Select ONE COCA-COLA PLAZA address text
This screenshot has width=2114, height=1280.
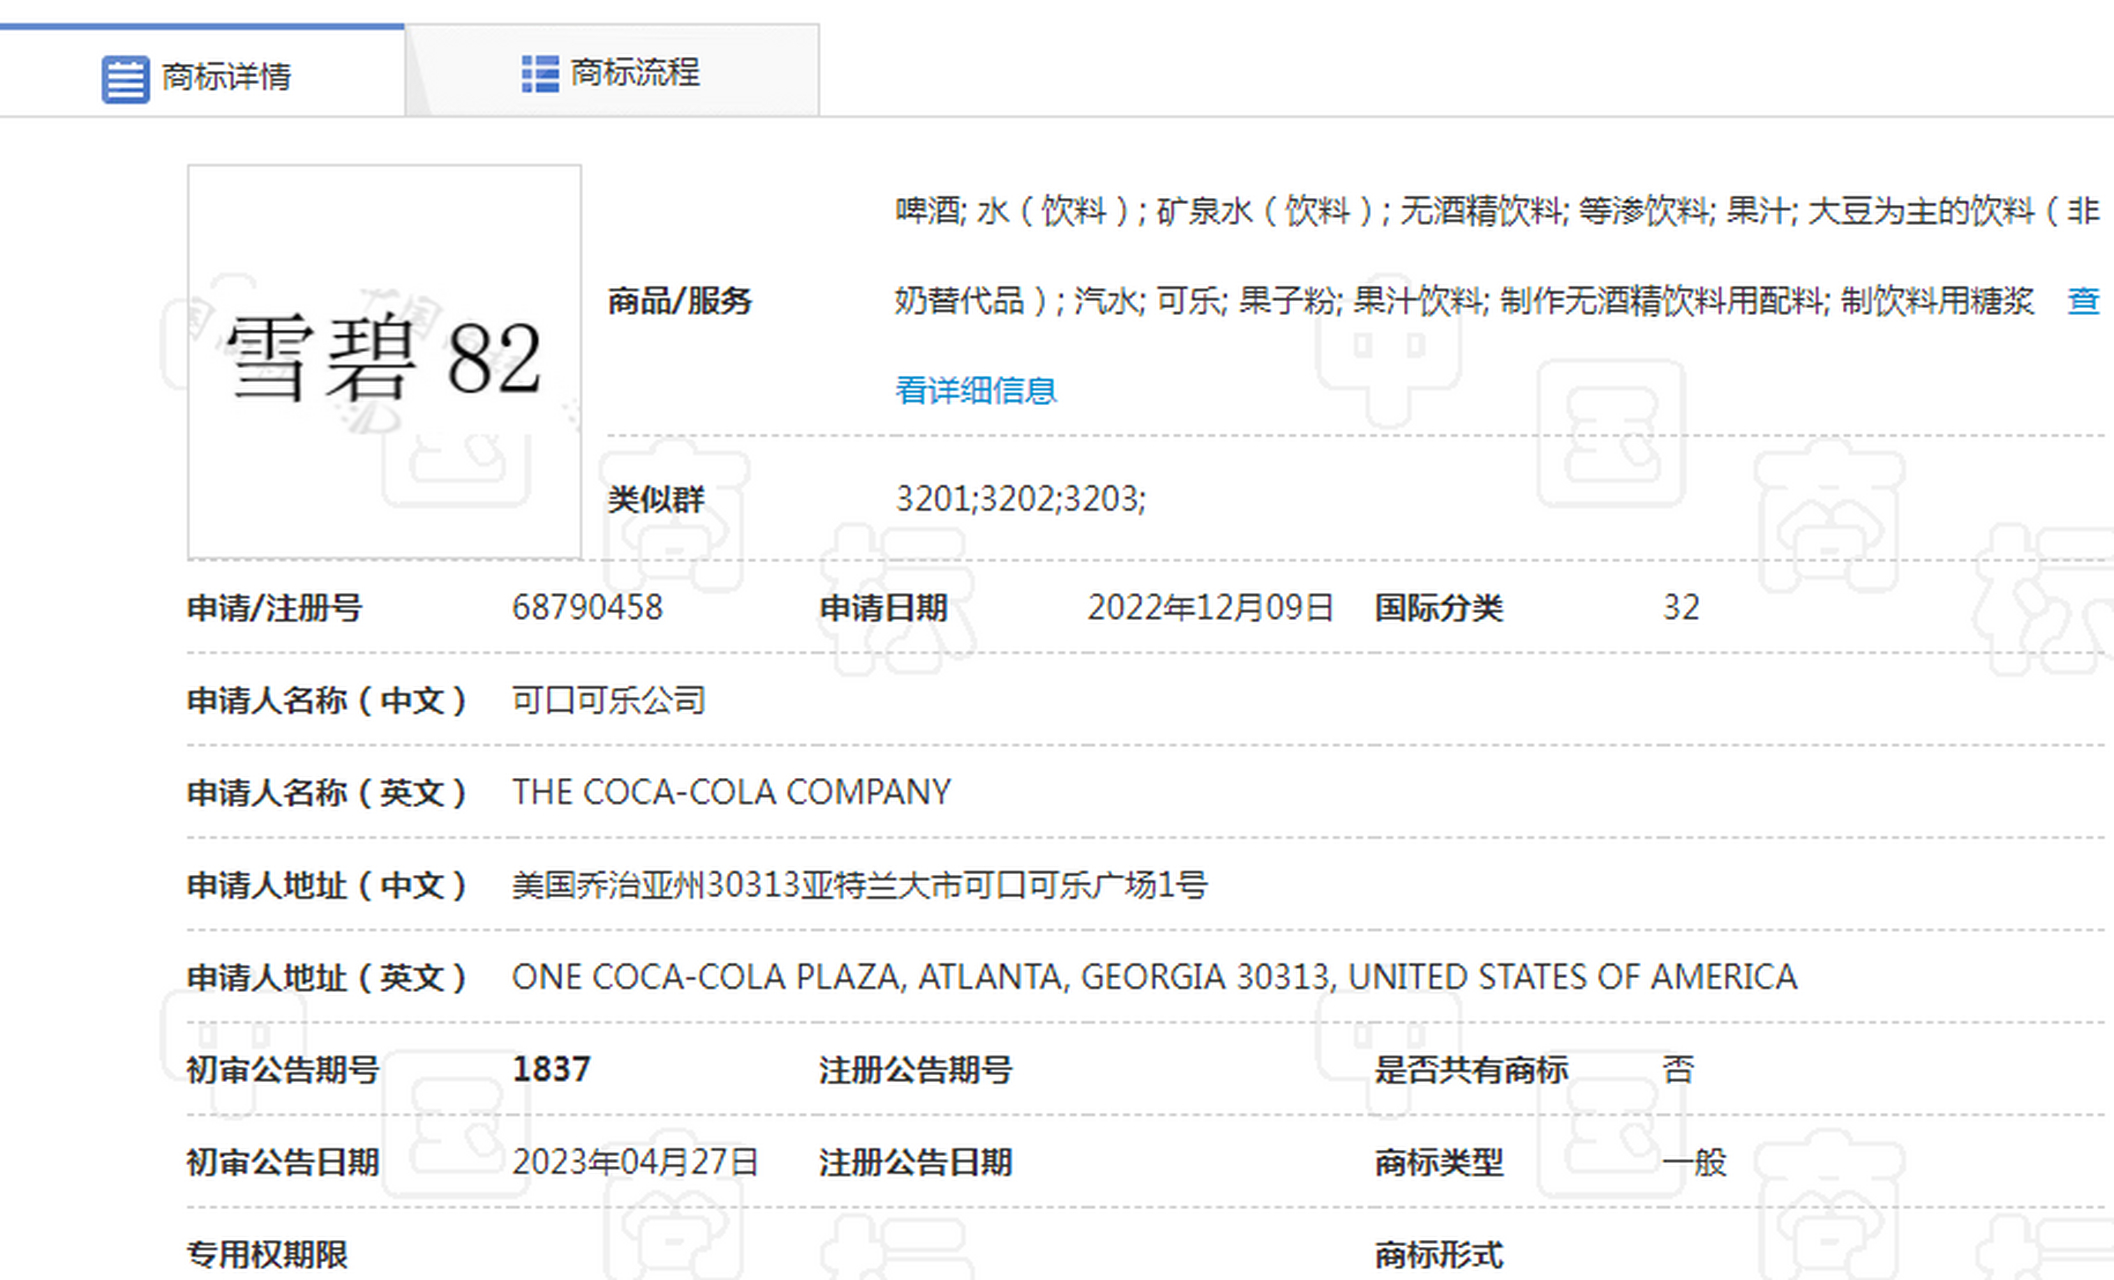coord(1154,977)
